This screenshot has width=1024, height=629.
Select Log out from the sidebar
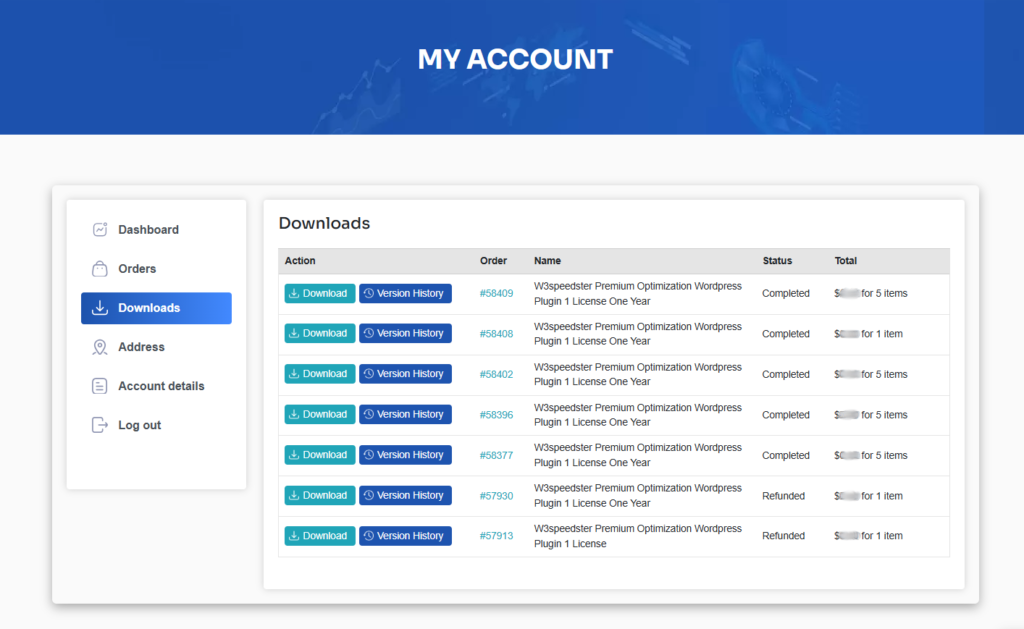tap(140, 424)
